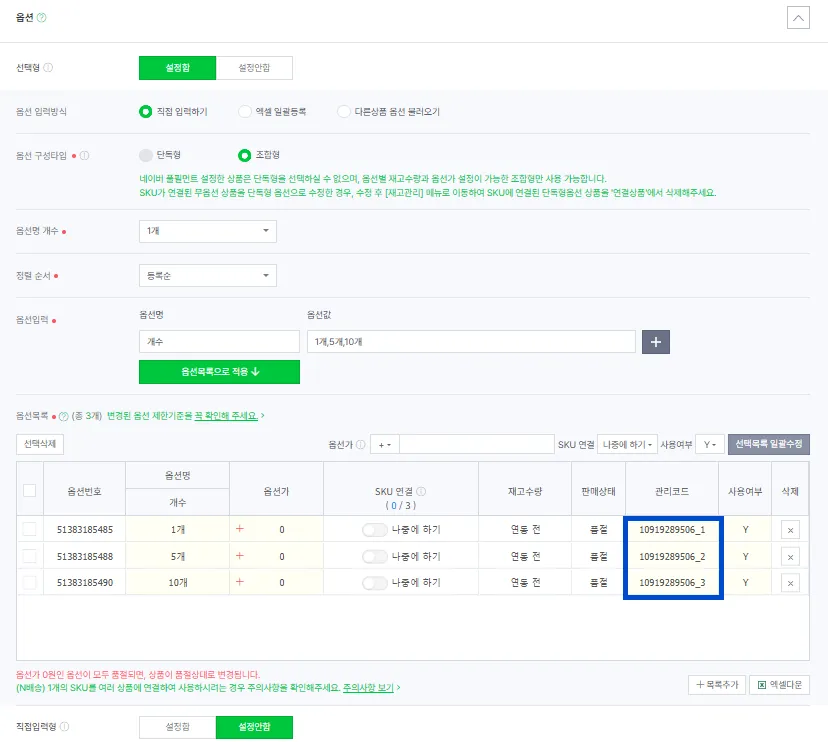Screen dimensions: 828x742
Task: Show info icon beside 옵션 구성타입 label
Action: [x=84, y=156]
